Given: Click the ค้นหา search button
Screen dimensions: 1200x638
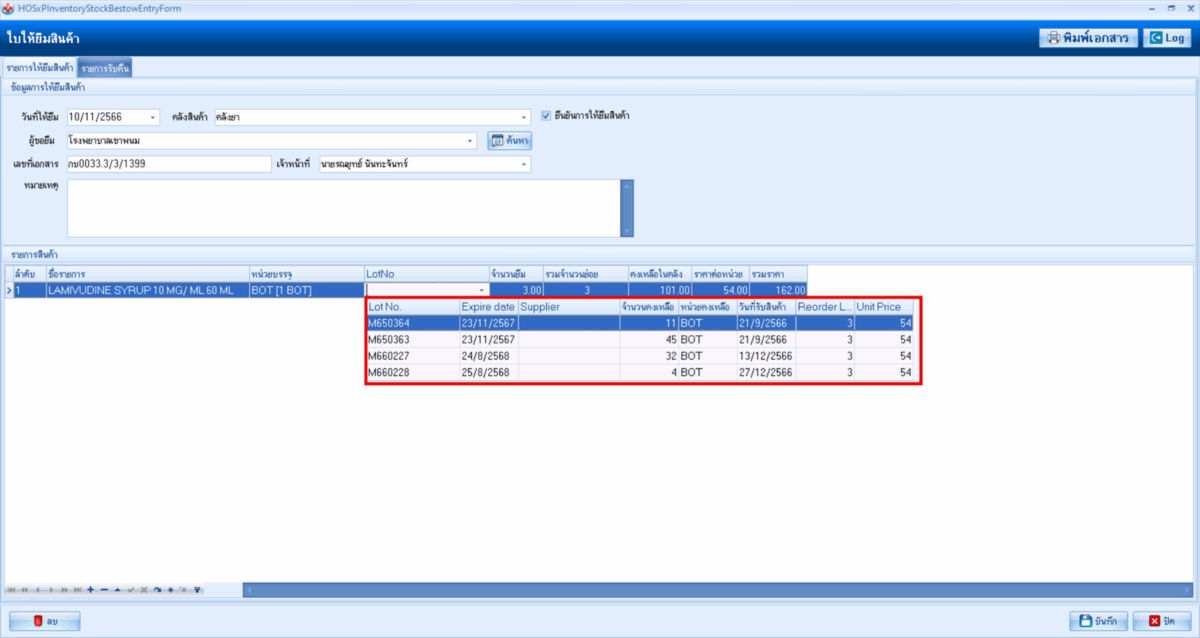Looking at the screenshot, I should [x=508, y=141].
